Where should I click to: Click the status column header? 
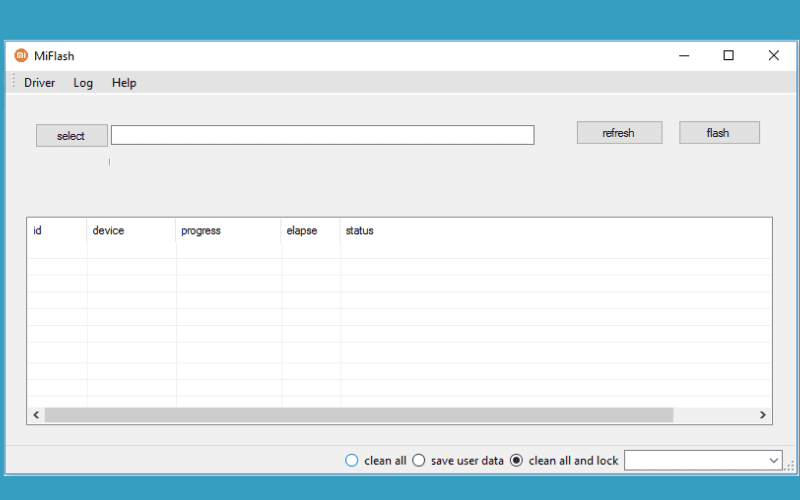(x=555, y=231)
